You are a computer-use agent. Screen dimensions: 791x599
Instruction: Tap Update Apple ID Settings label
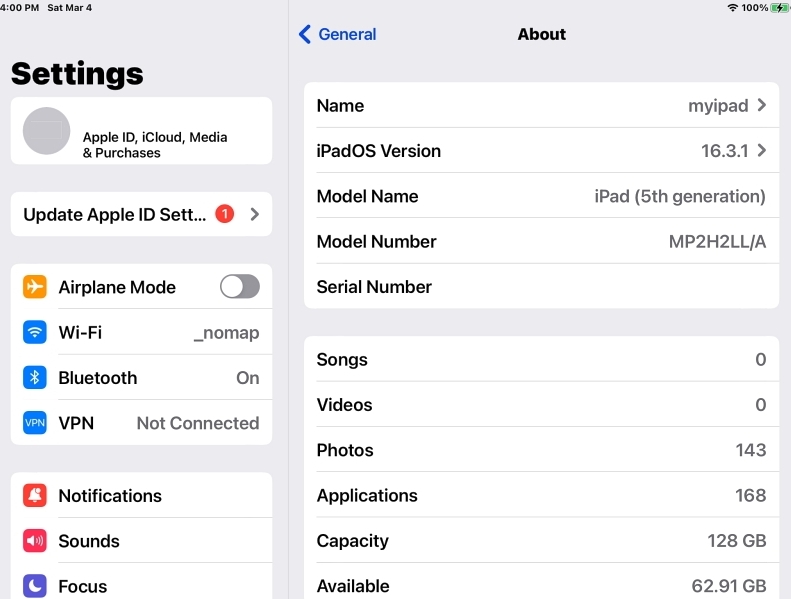pyautogui.click(x=115, y=214)
